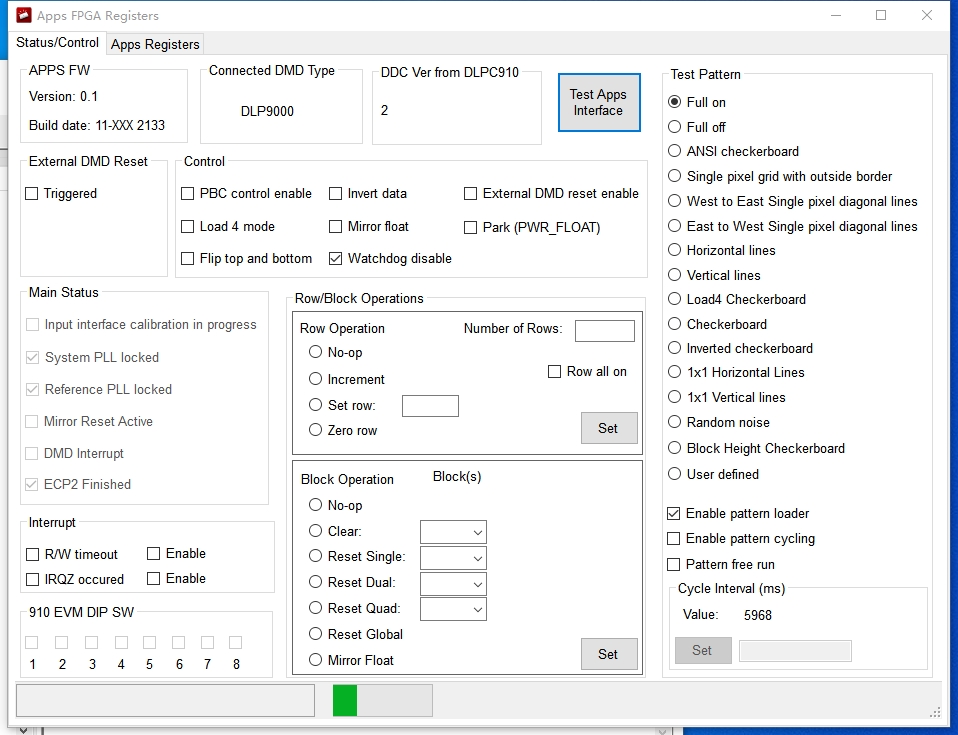Image resolution: width=958 pixels, height=735 pixels.
Task: Click the Apps FPGA Registers title icon
Action: coord(23,15)
